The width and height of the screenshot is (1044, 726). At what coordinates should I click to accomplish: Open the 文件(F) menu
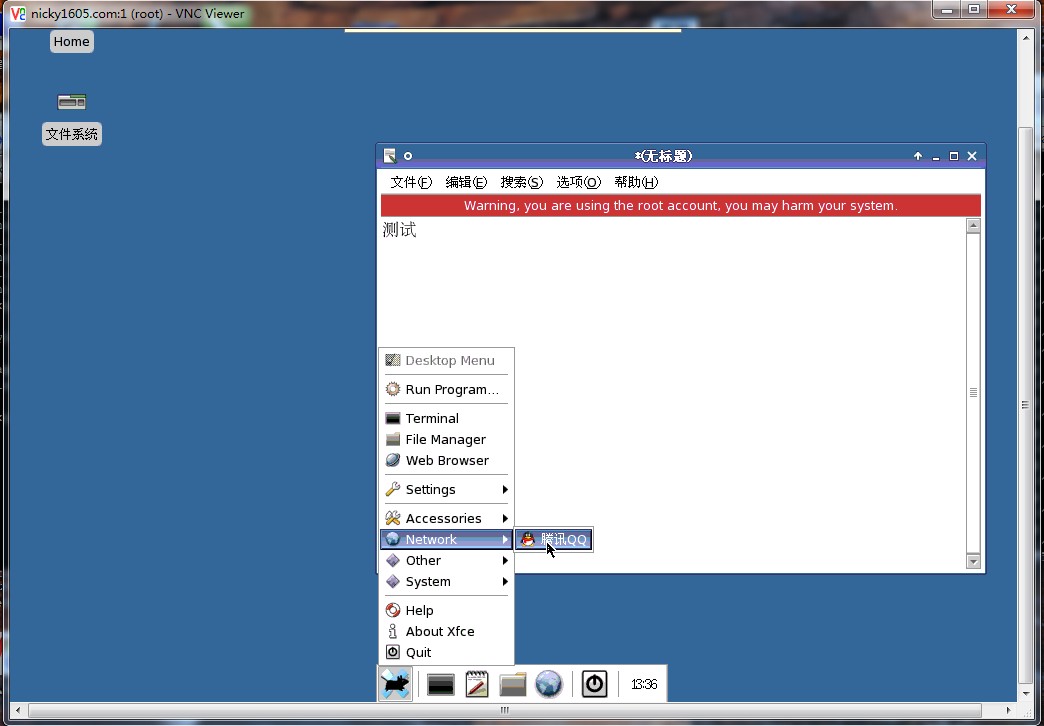pyautogui.click(x=411, y=182)
